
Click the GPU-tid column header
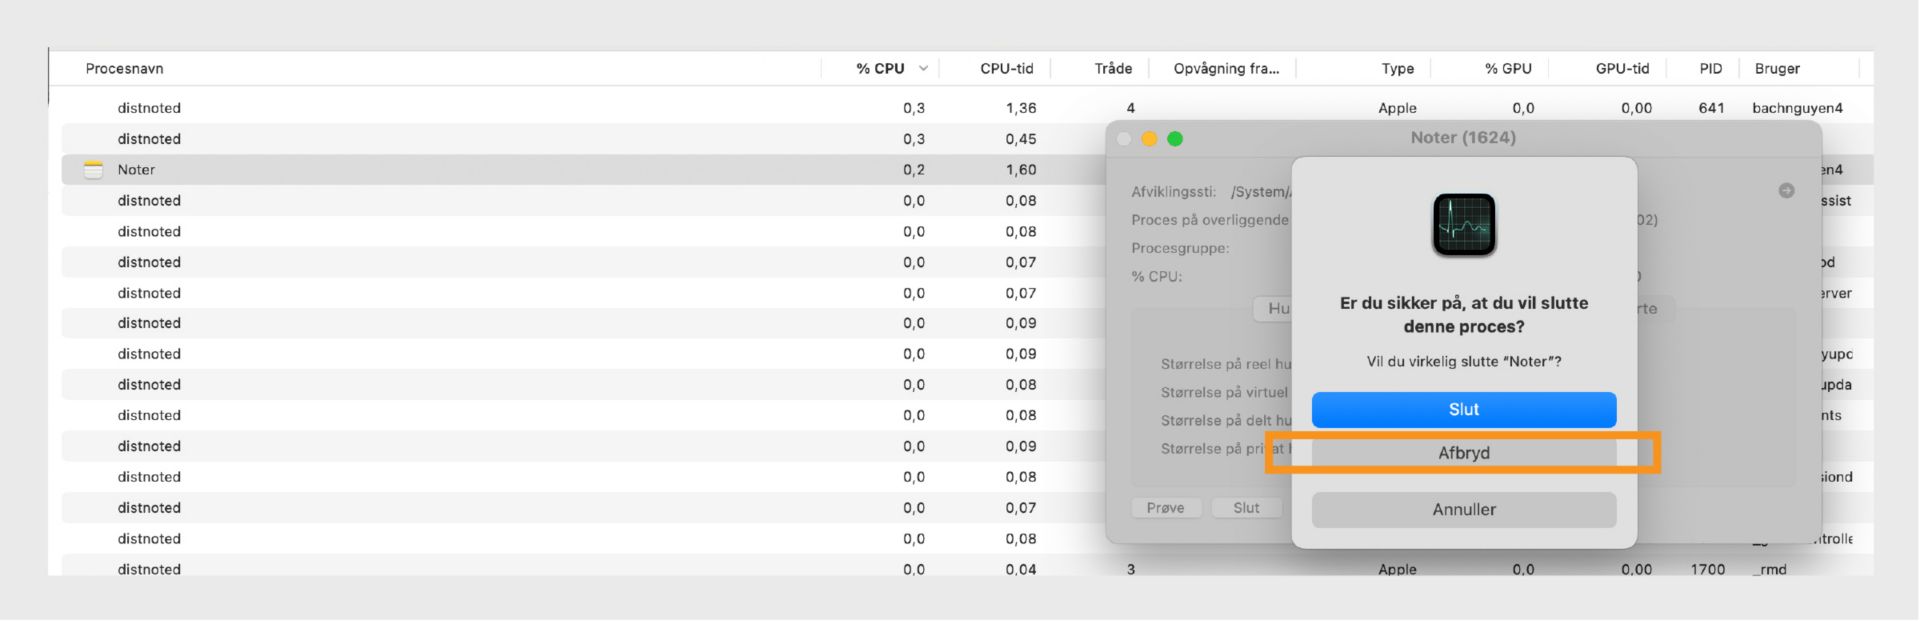1622,69
